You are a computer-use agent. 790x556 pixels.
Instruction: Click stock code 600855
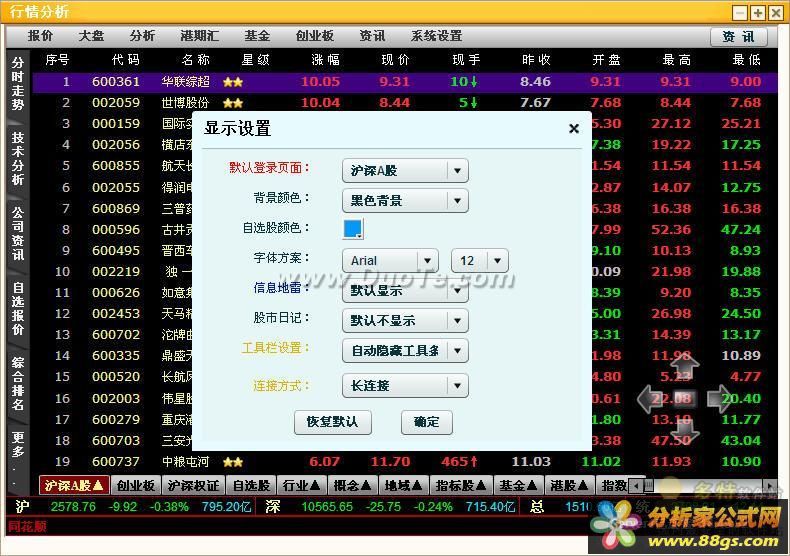pos(116,166)
